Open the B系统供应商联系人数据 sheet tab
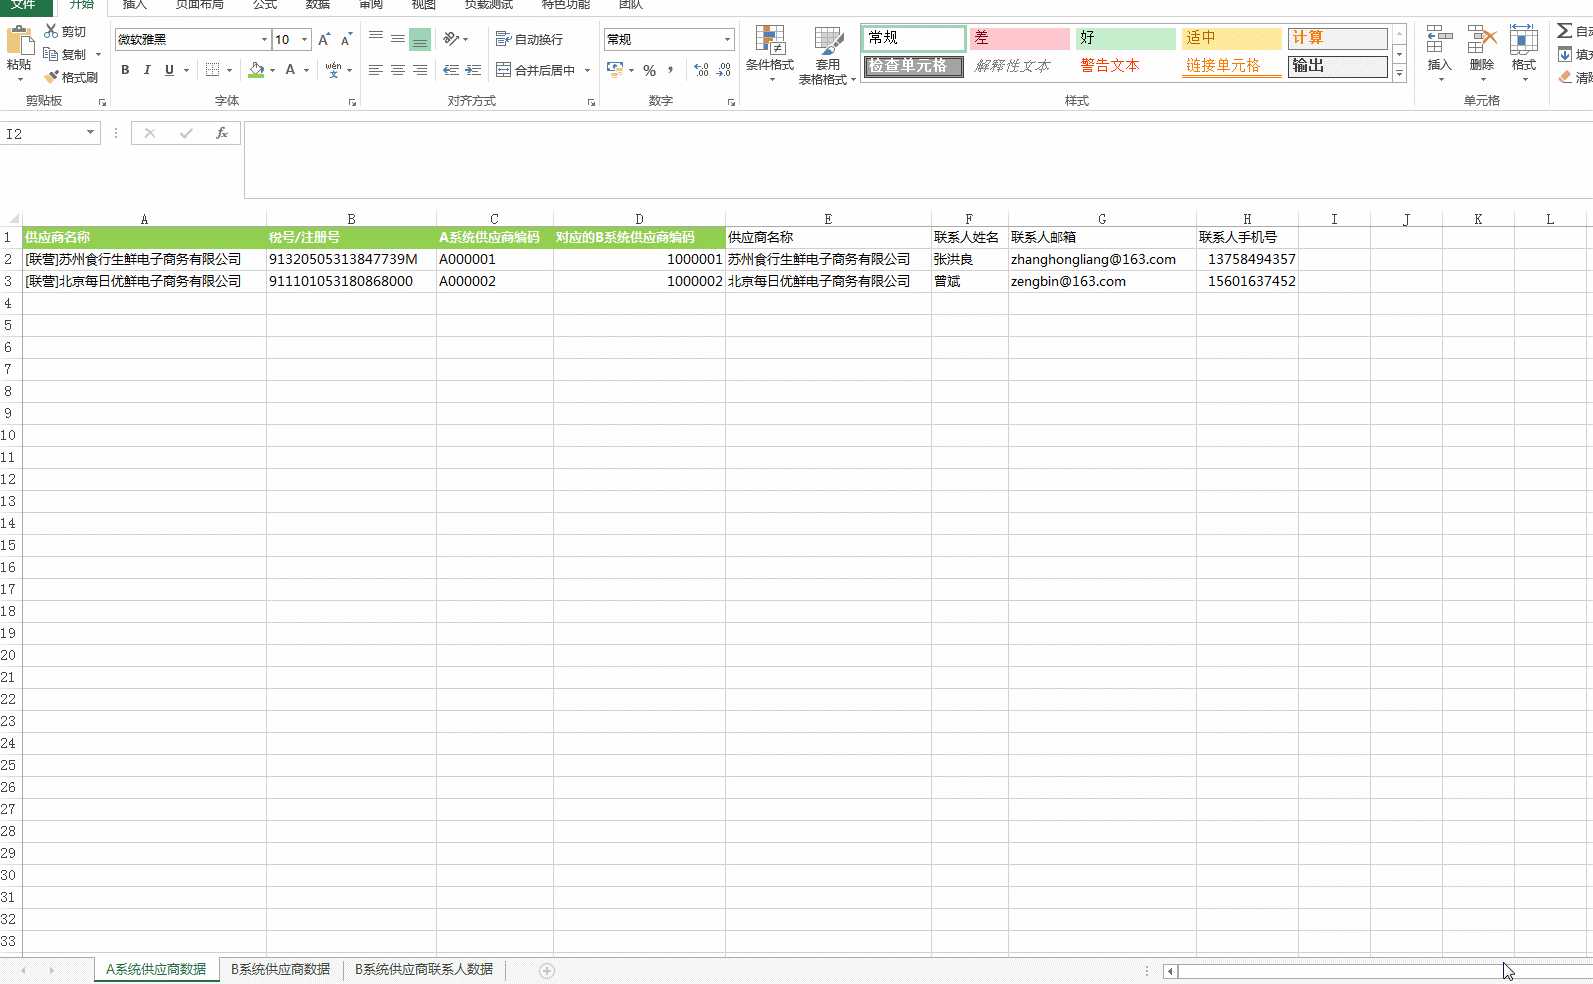Screen dimensions: 1593x984 tap(424, 970)
